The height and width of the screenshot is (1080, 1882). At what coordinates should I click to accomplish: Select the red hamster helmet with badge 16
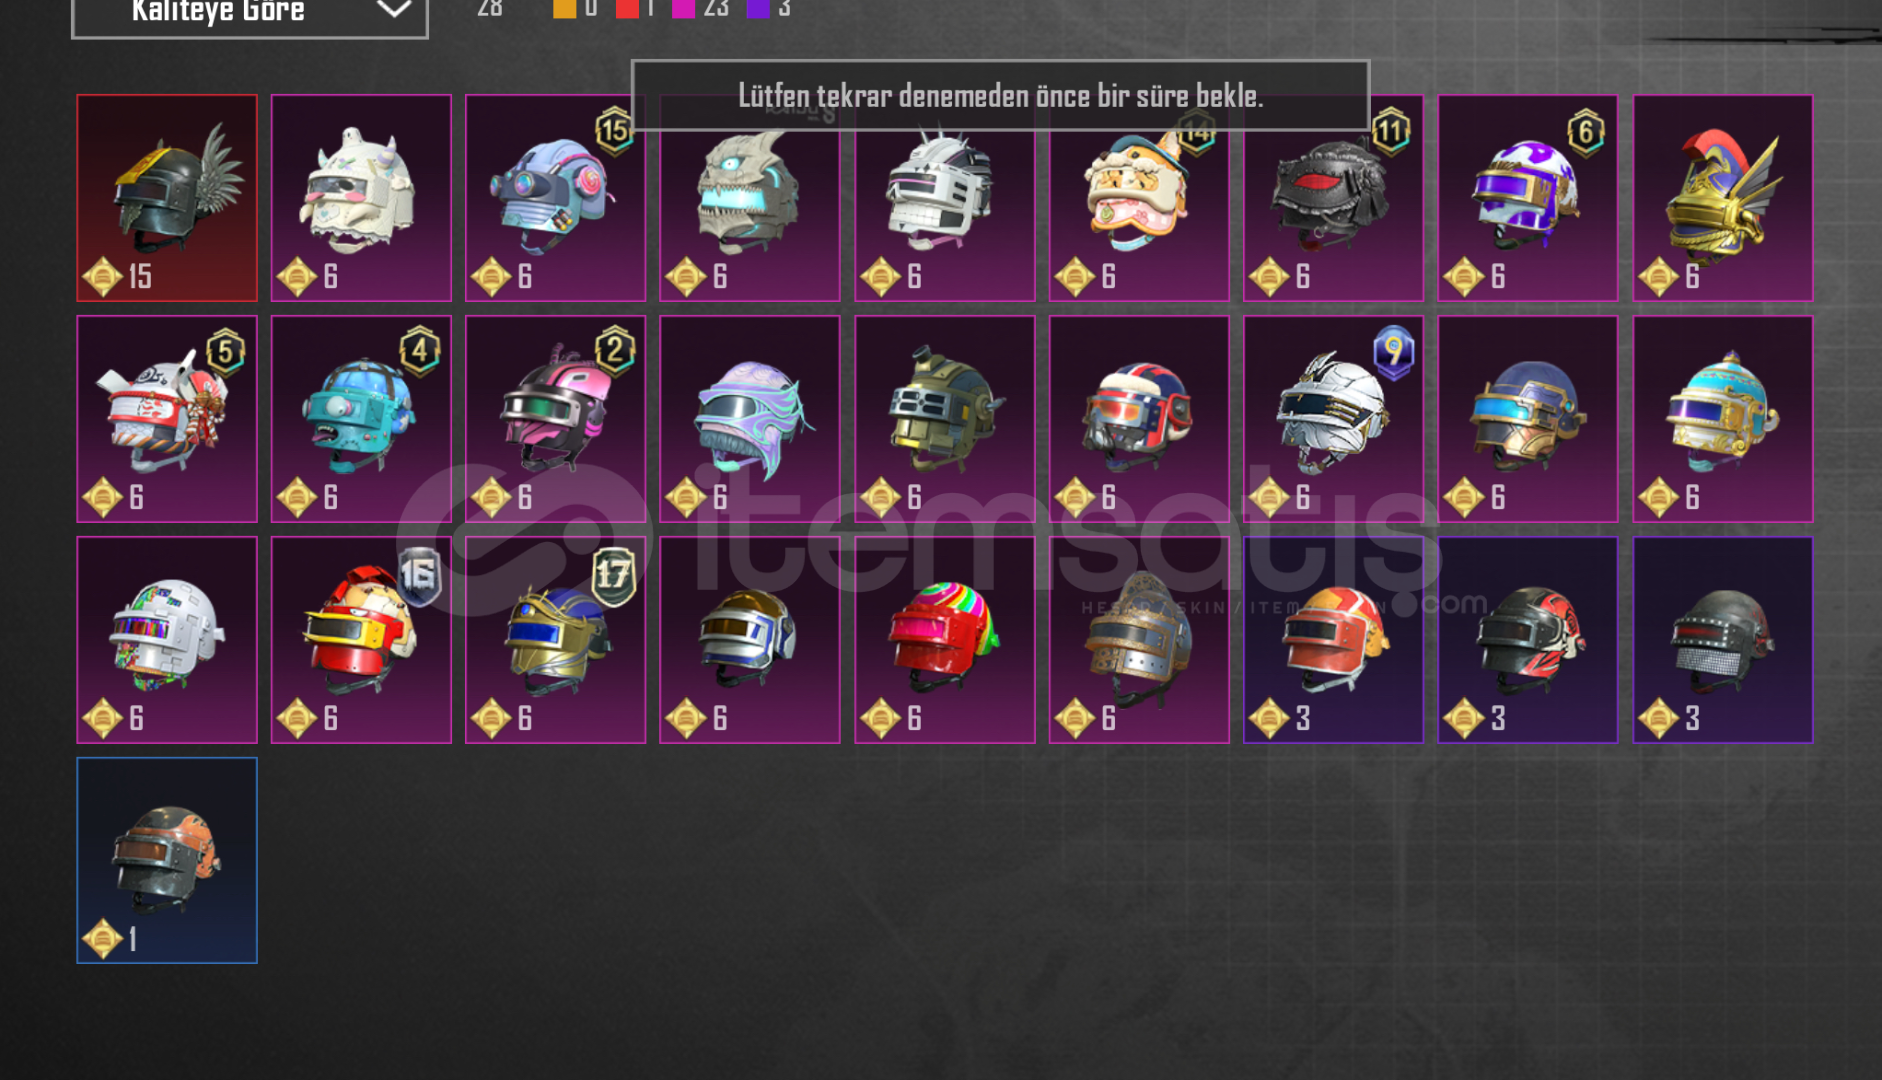(361, 640)
